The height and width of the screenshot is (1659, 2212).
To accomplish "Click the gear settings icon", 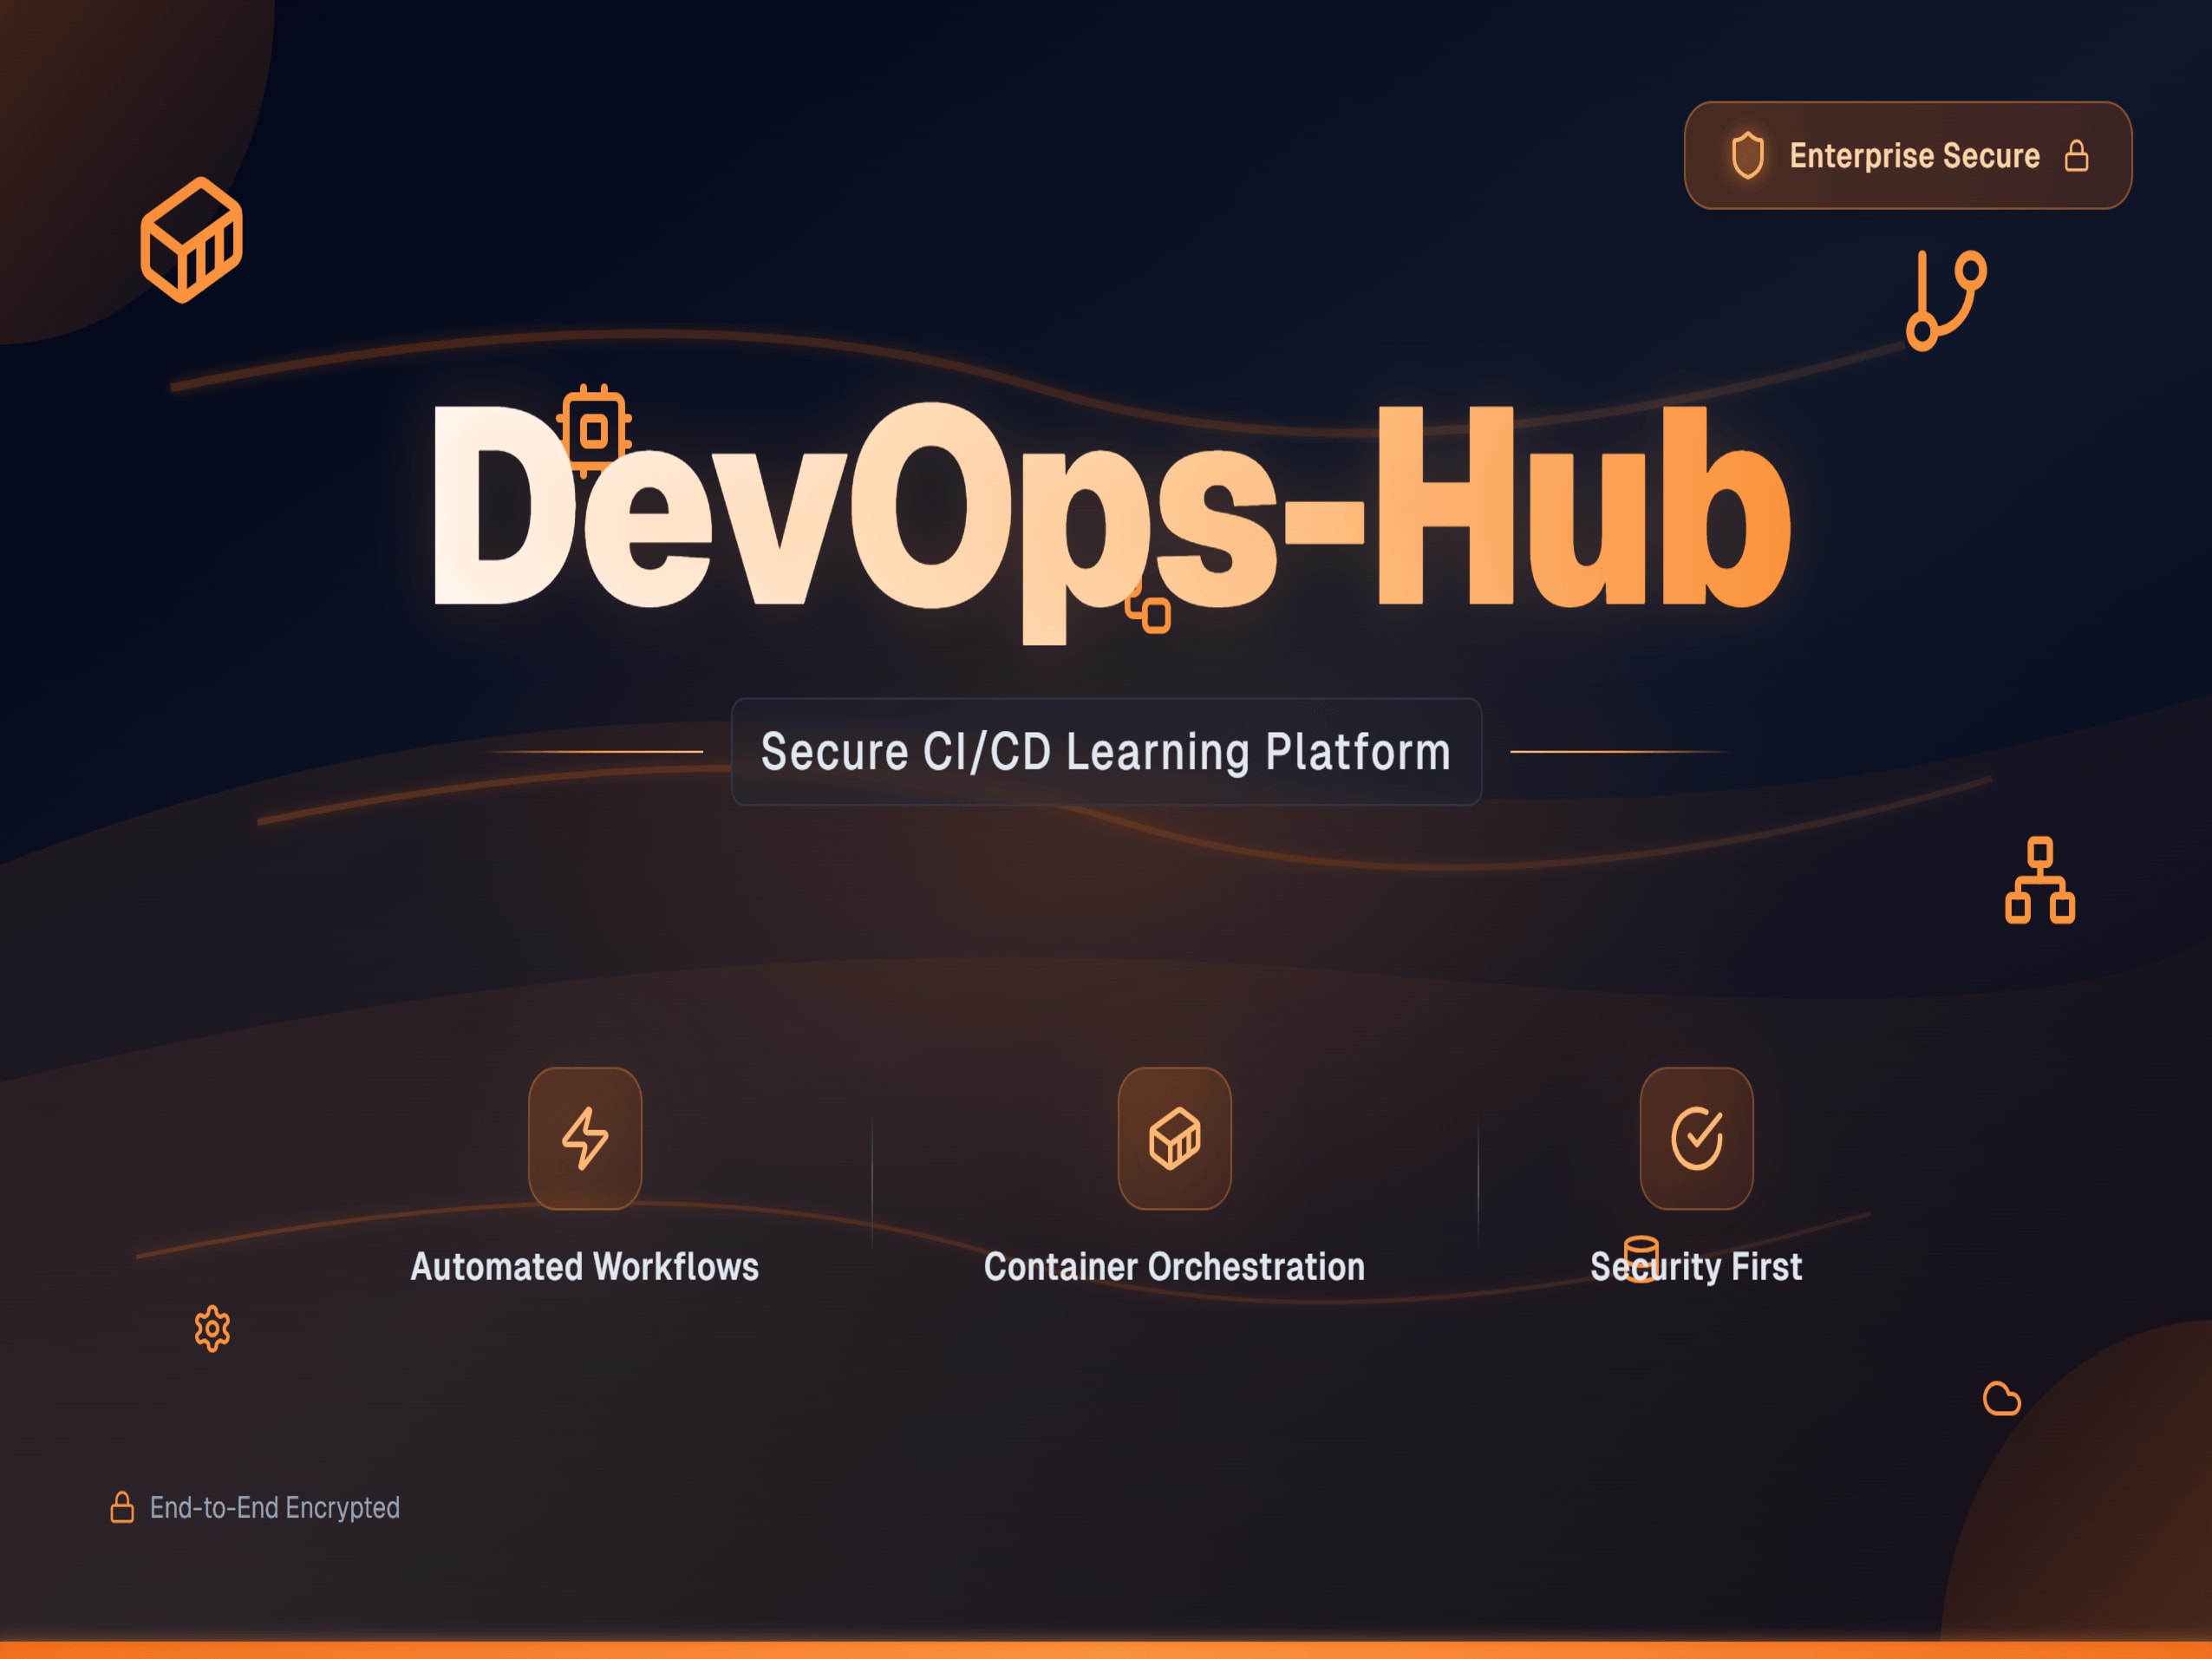I will 212,1329.
